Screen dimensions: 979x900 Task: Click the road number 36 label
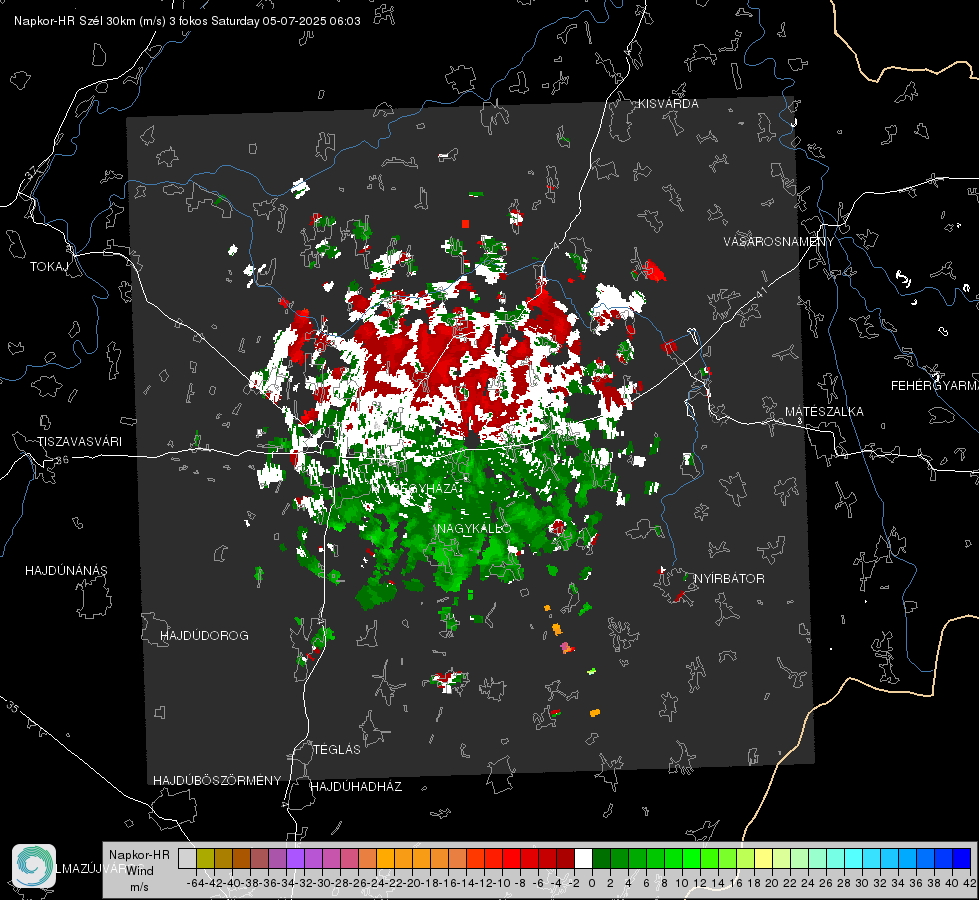coord(62,460)
